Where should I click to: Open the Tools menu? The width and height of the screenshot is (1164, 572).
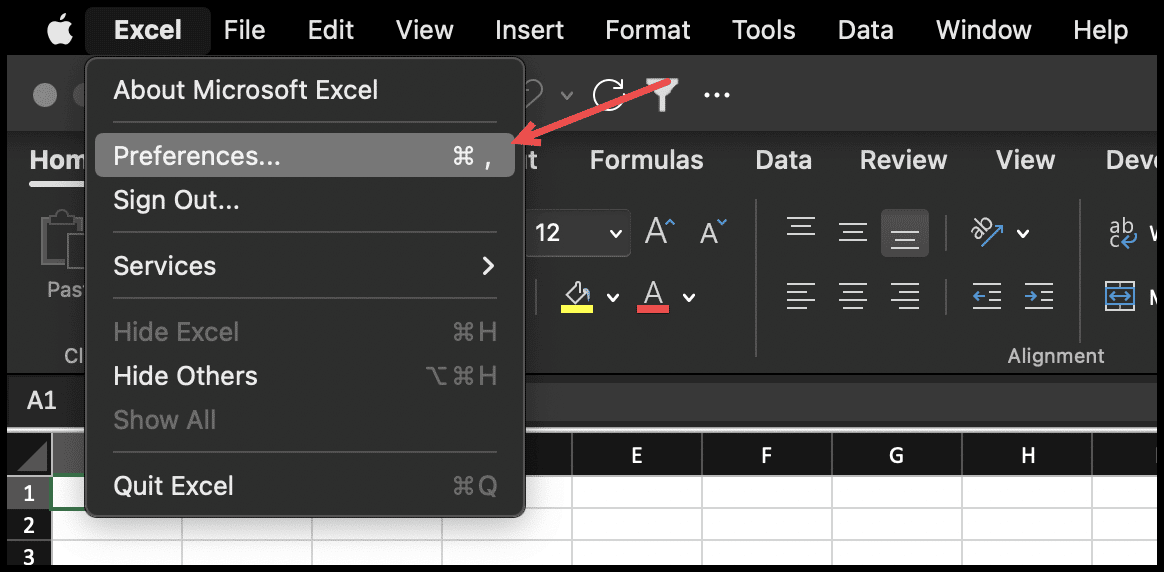[763, 30]
